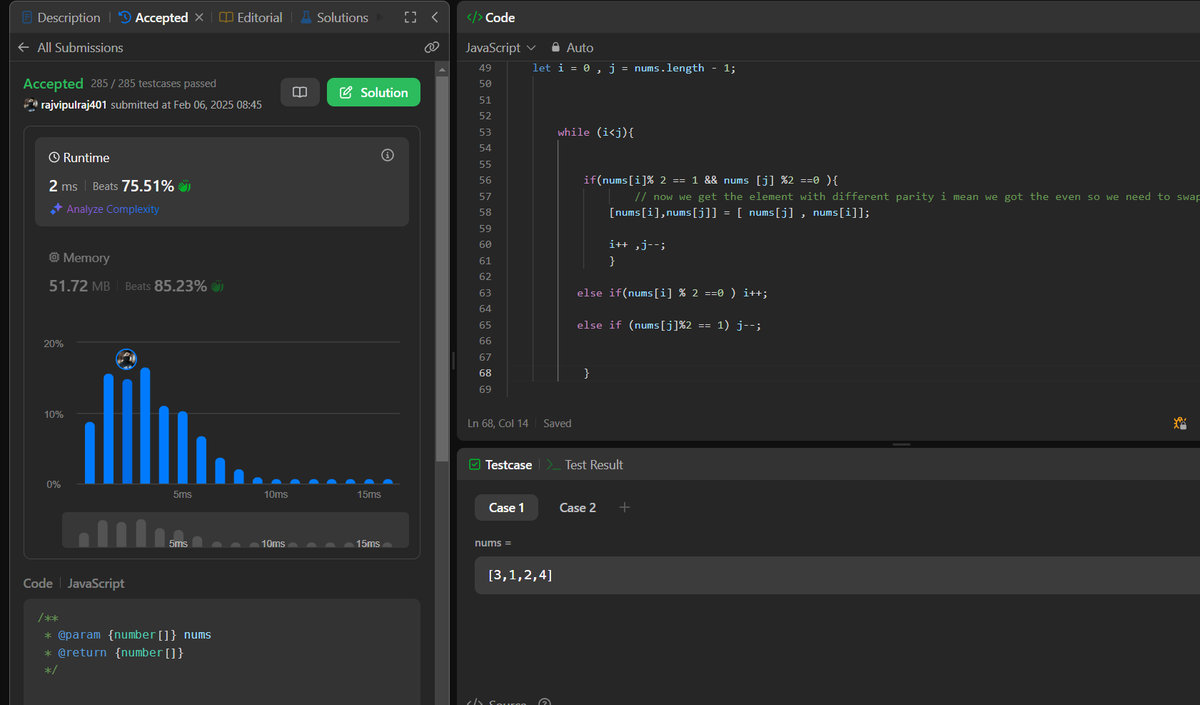Image resolution: width=1200 pixels, height=705 pixels.
Task: Click the green Solution button
Action: tap(373, 92)
